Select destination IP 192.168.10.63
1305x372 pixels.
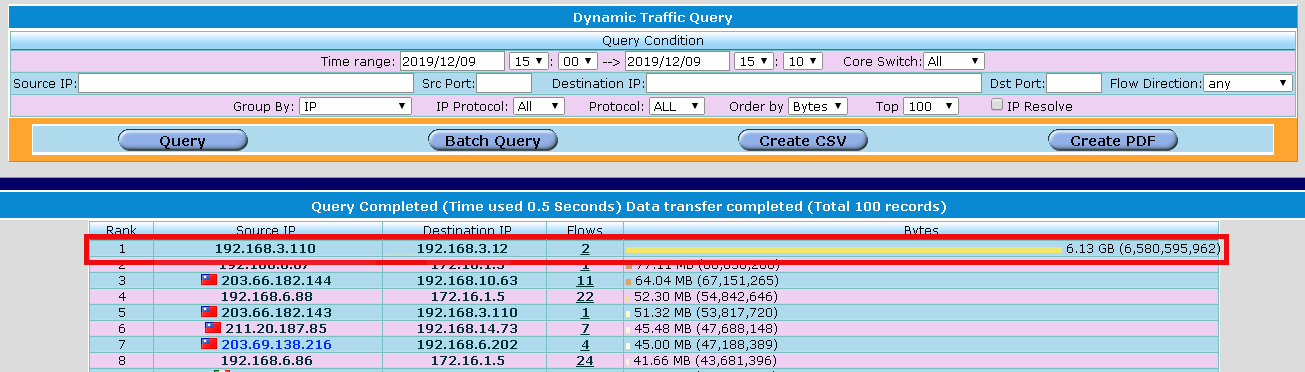tap(467, 281)
